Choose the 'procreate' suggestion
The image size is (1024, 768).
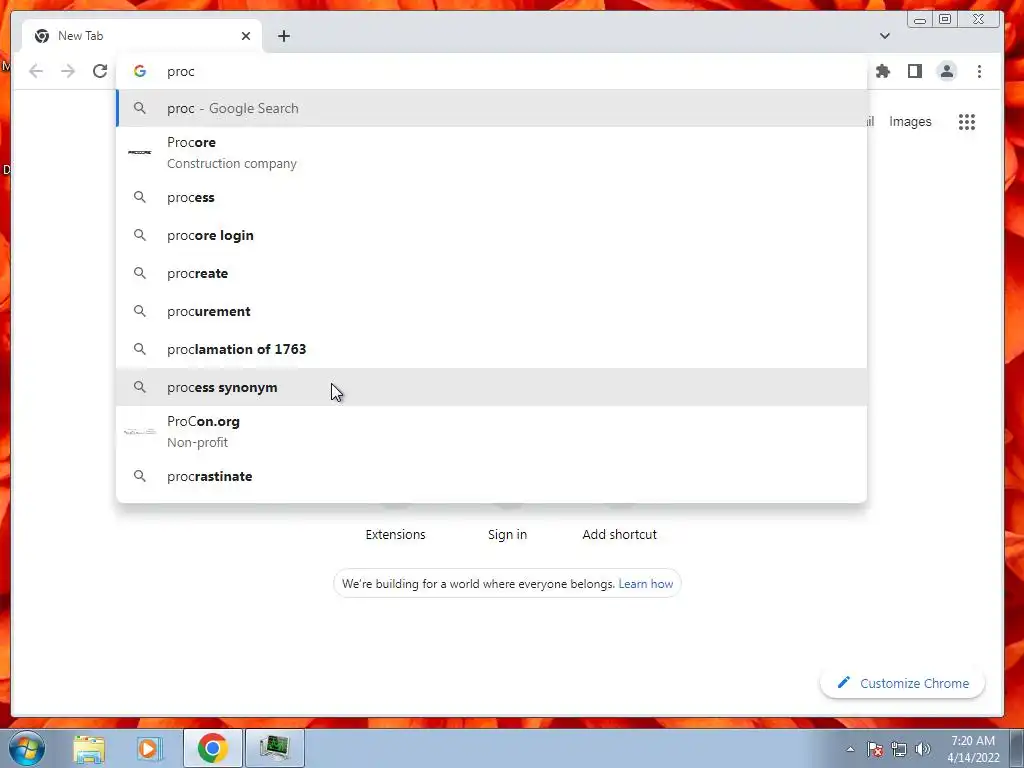click(x=492, y=273)
